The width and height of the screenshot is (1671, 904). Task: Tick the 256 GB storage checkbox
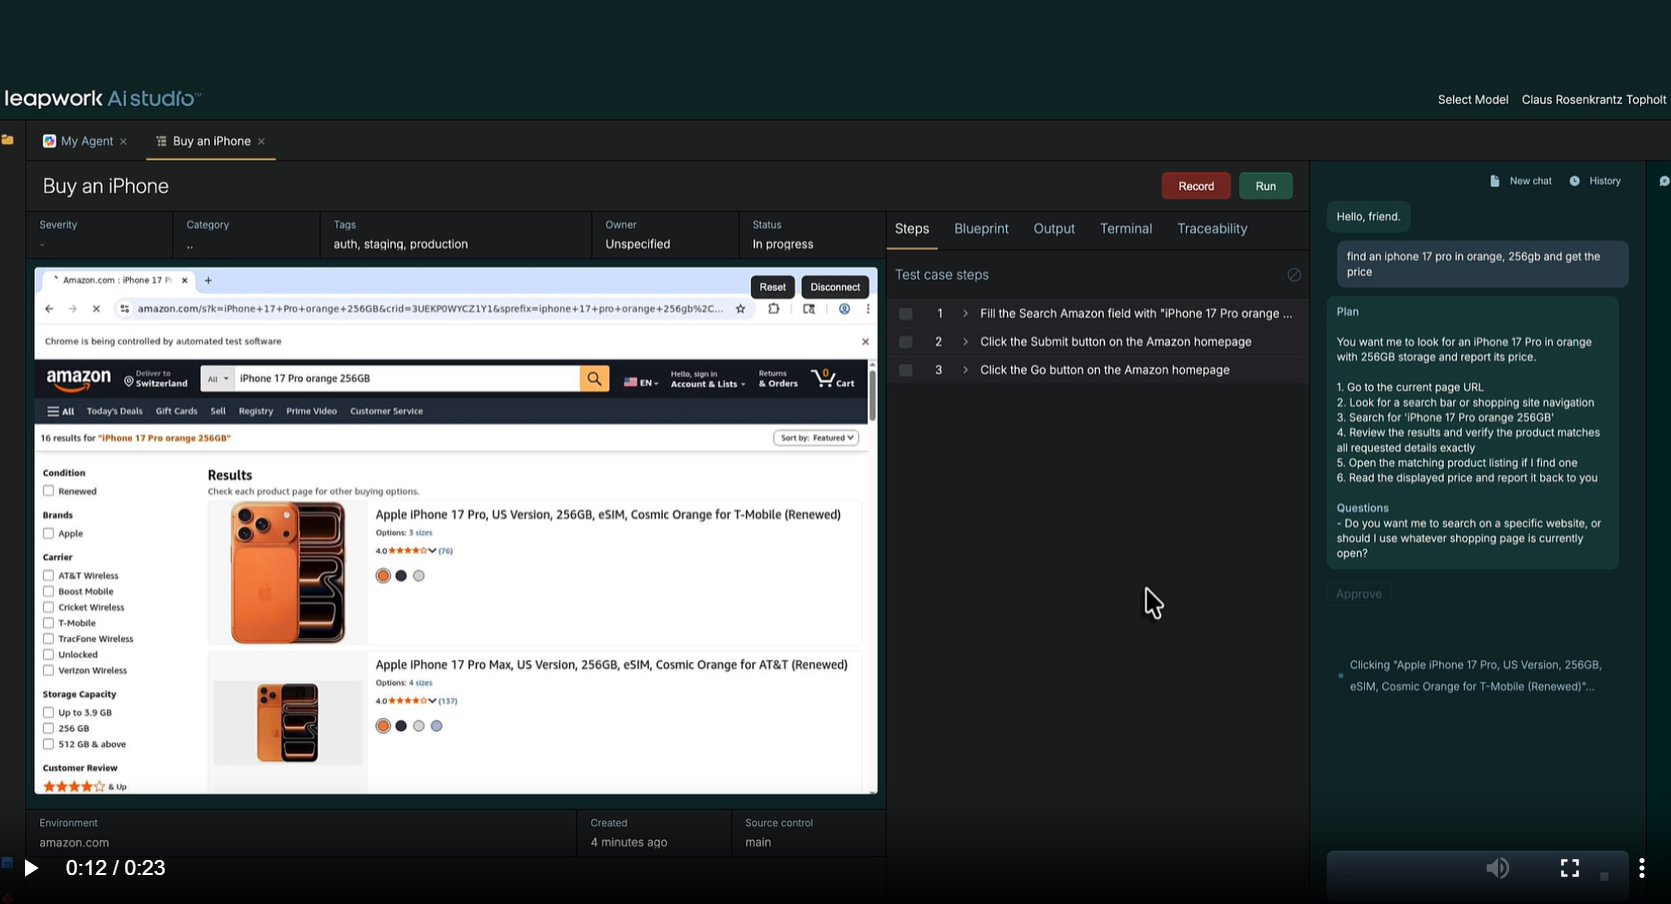click(x=48, y=728)
